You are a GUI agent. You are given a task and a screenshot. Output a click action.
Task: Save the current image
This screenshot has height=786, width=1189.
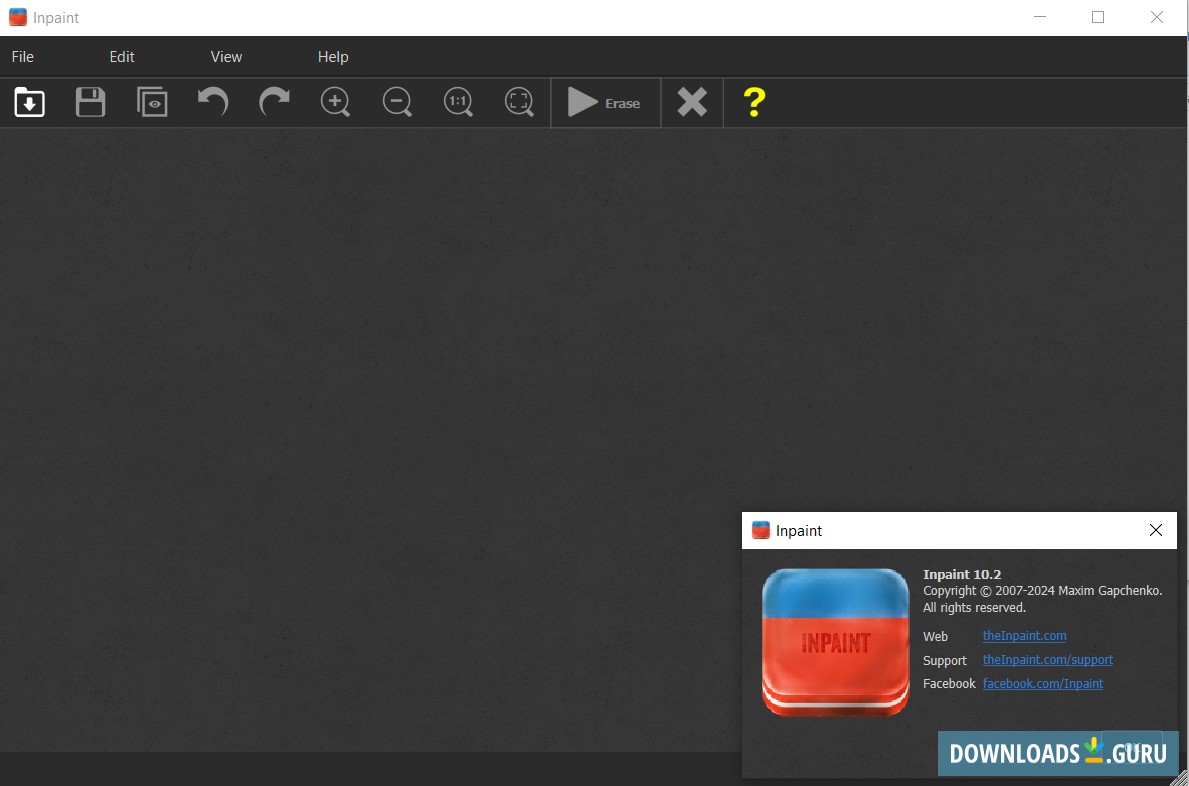[90, 102]
